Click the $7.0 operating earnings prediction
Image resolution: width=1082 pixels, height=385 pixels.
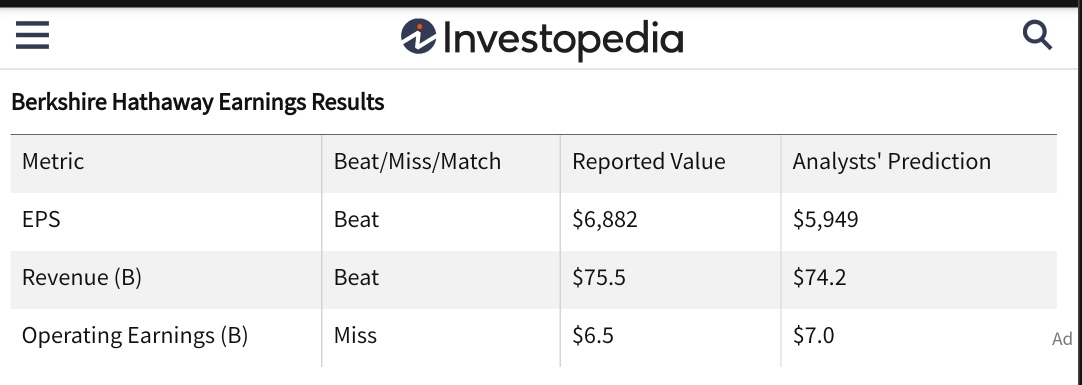[814, 335]
